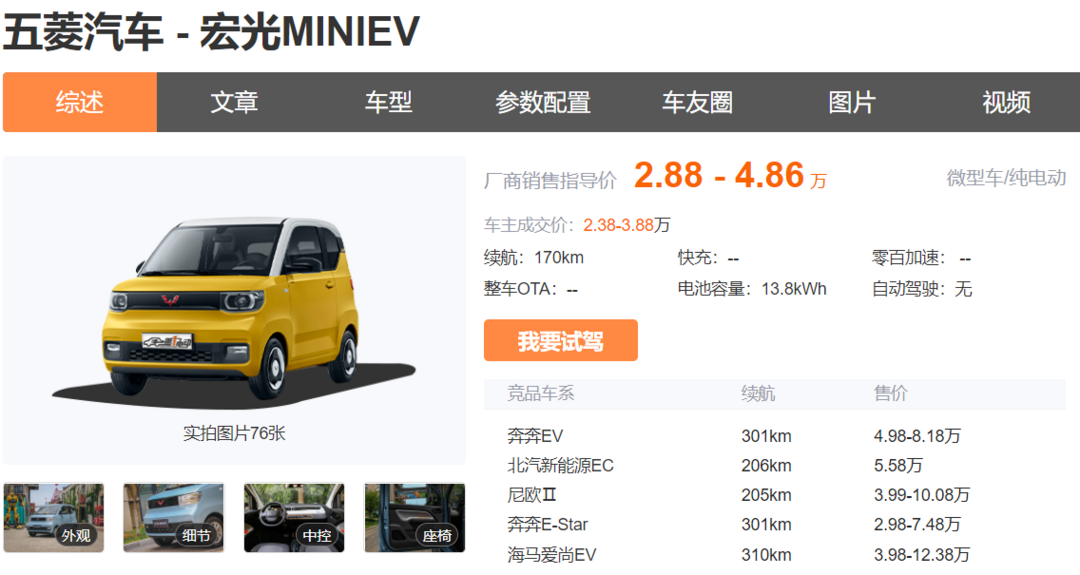Click price 3.98-12.38万 of 海马爱尚EV

pos(922,555)
